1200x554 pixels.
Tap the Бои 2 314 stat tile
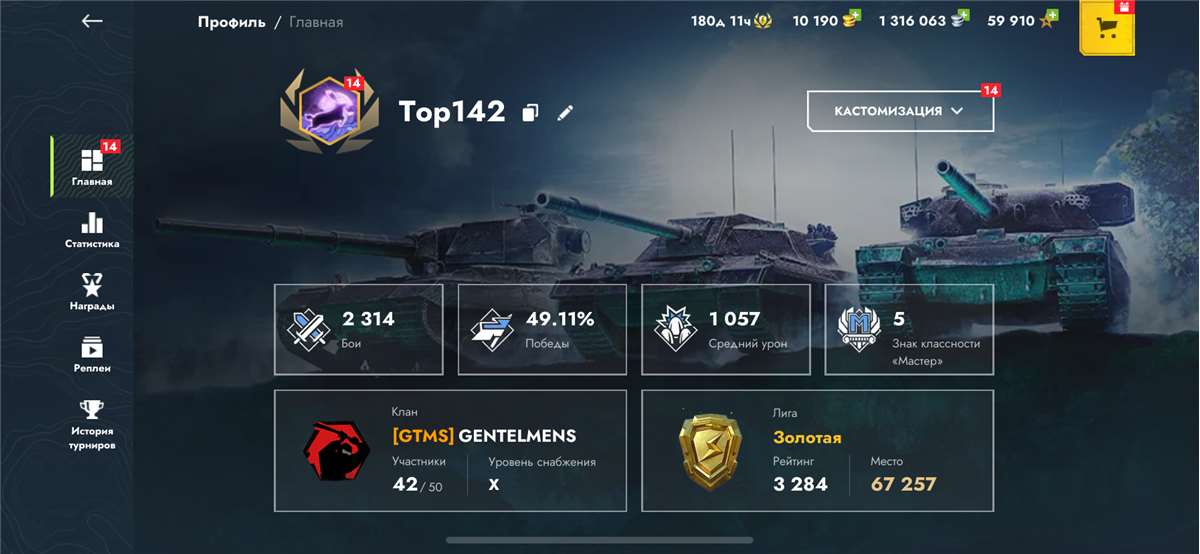point(358,329)
